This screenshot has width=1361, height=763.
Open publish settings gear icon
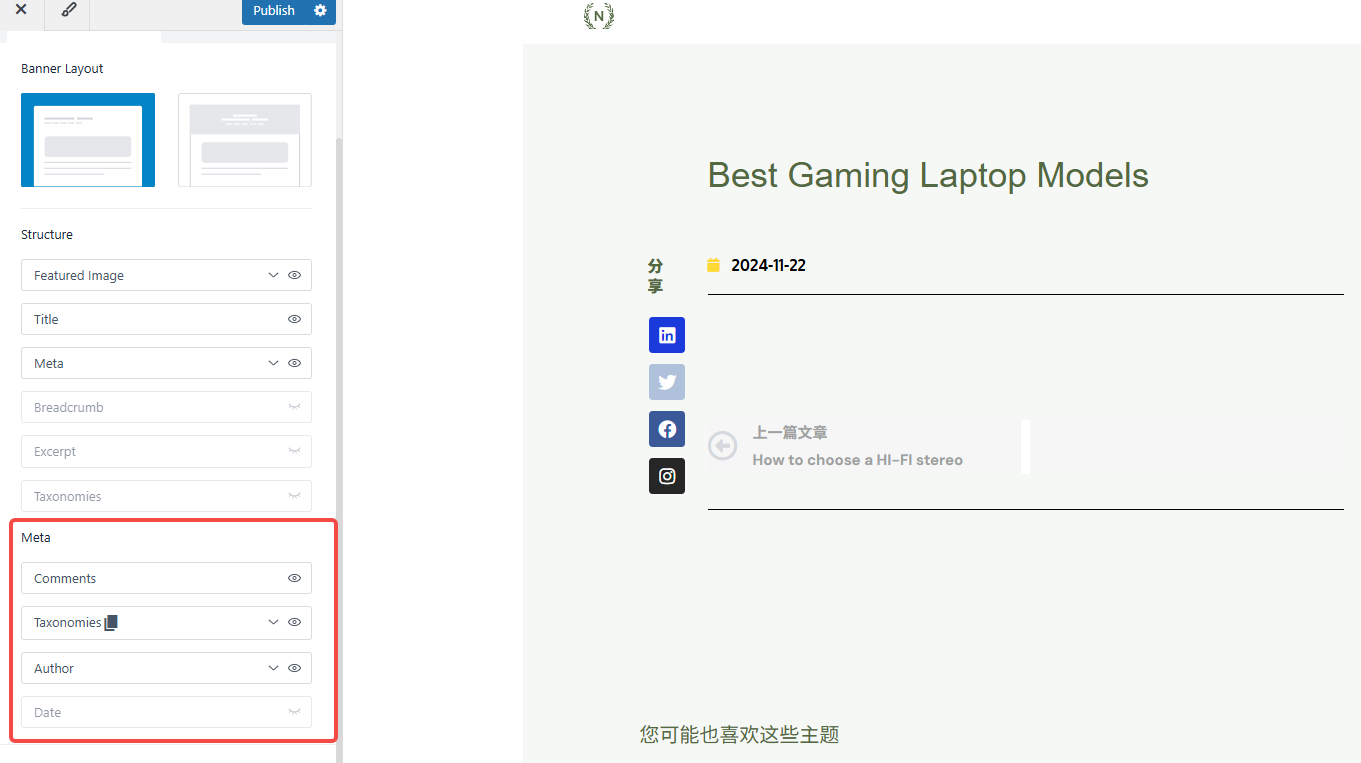tap(320, 10)
